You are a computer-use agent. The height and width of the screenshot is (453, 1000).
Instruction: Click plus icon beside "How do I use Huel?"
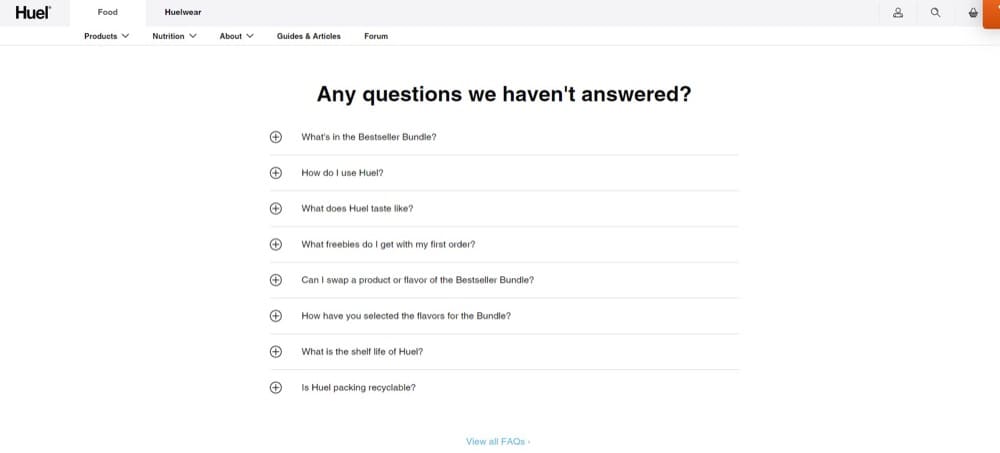tap(276, 172)
